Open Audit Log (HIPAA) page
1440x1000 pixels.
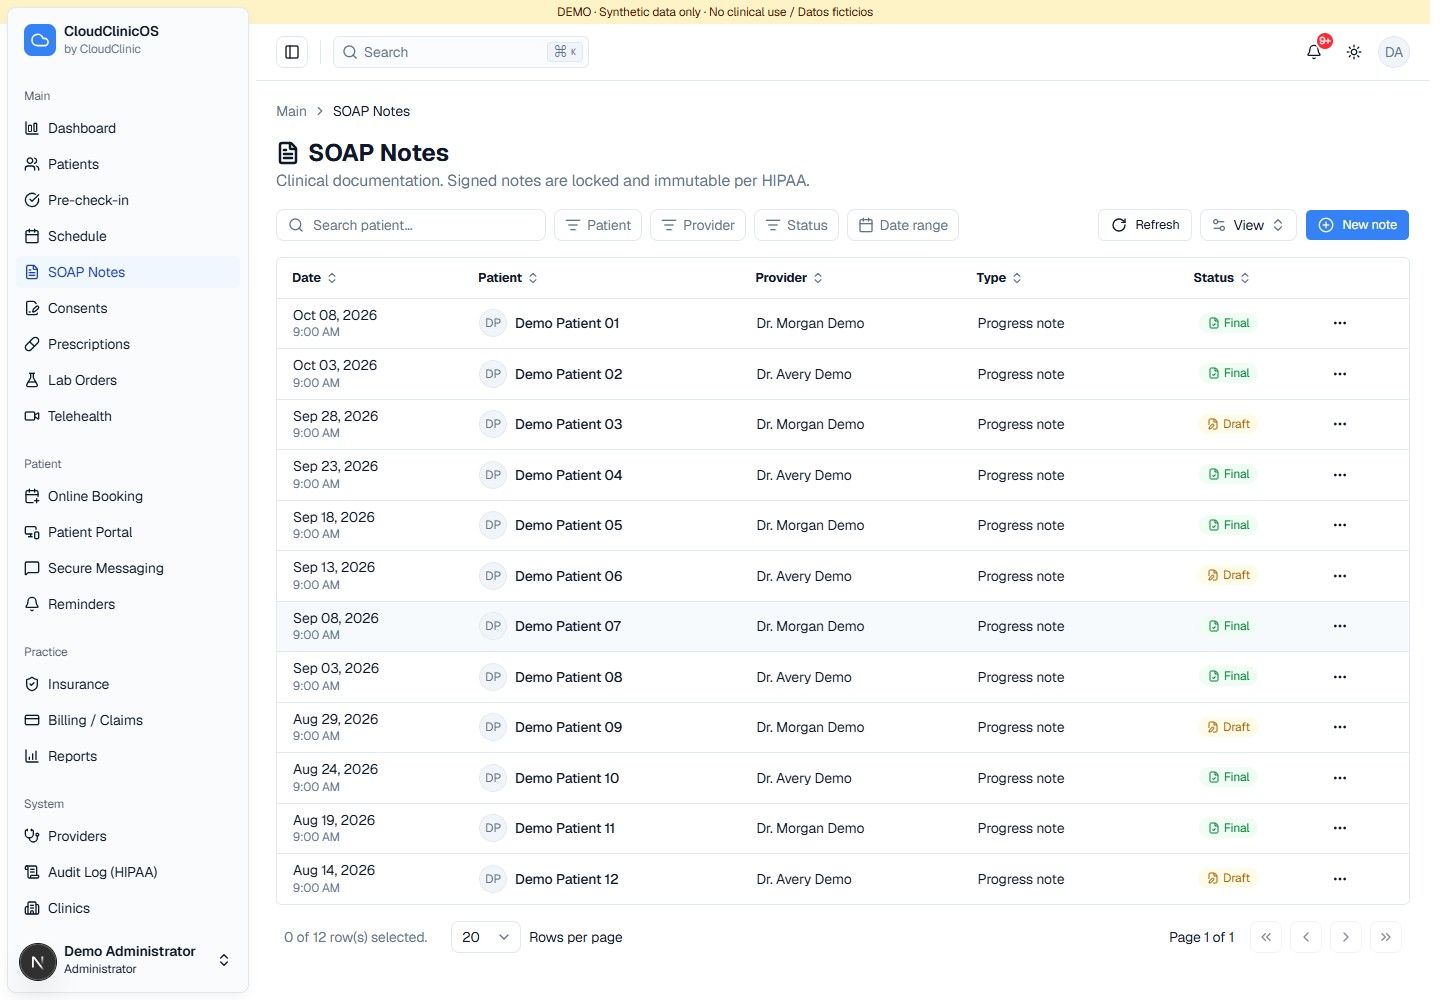[128, 872]
